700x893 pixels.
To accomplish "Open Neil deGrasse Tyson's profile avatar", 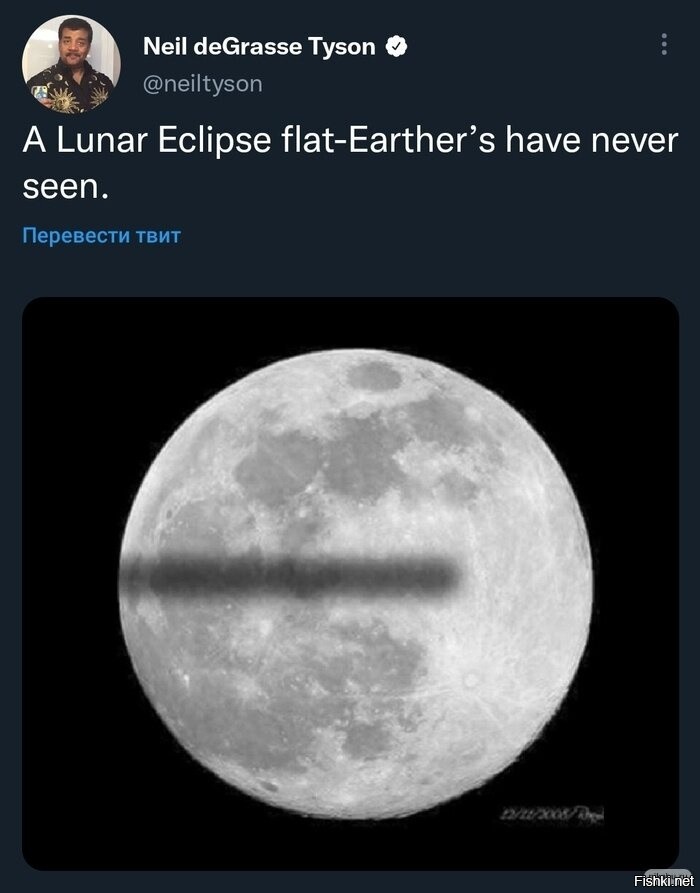I will coord(70,64).
